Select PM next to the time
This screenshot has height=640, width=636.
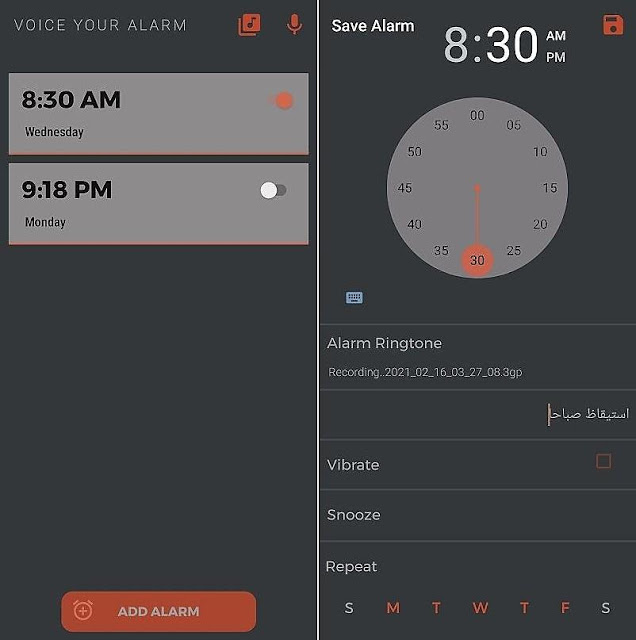click(556, 58)
